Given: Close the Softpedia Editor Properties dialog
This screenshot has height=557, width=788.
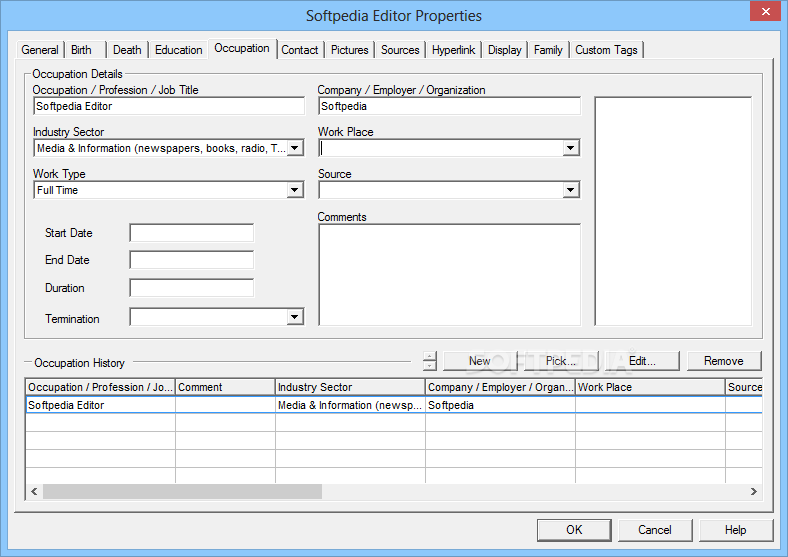Looking at the screenshot, I should point(765,11).
